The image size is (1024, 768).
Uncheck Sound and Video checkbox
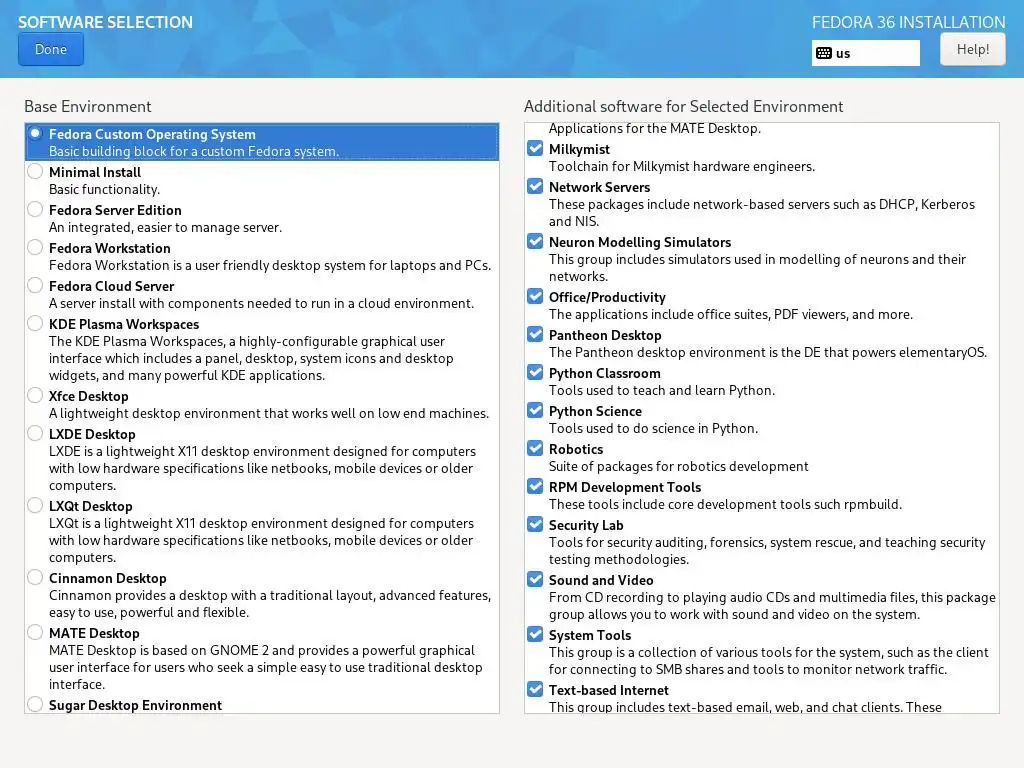[x=535, y=579]
